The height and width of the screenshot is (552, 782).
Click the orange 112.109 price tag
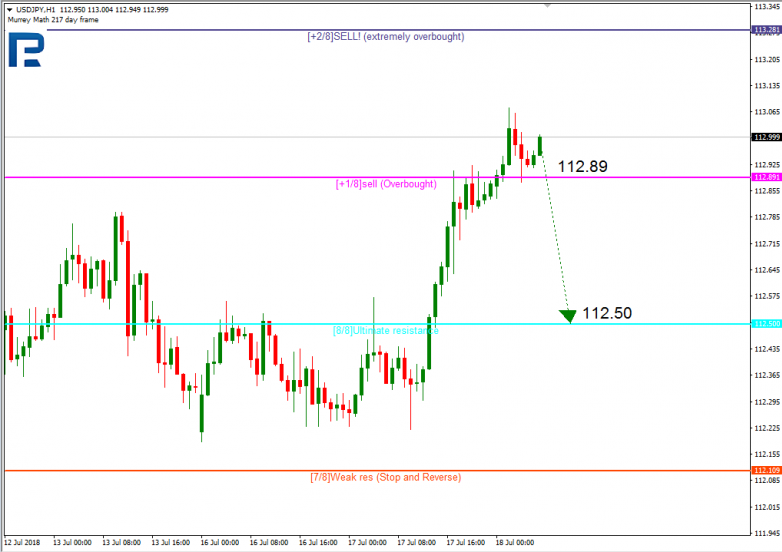point(767,470)
